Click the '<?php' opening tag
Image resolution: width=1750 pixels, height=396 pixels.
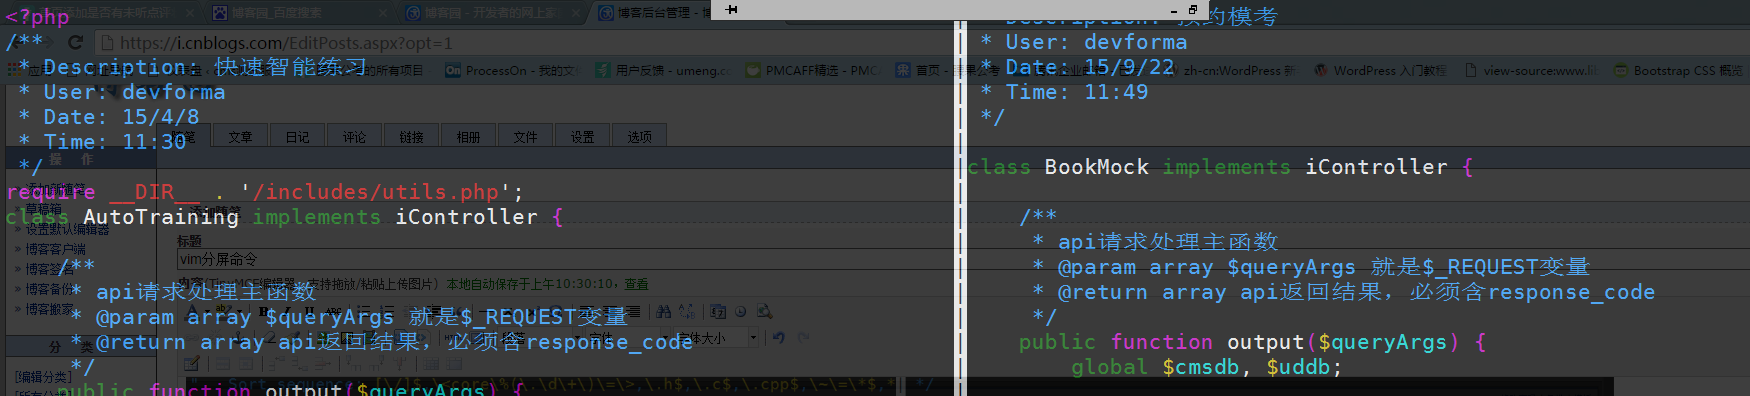pos(37,17)
